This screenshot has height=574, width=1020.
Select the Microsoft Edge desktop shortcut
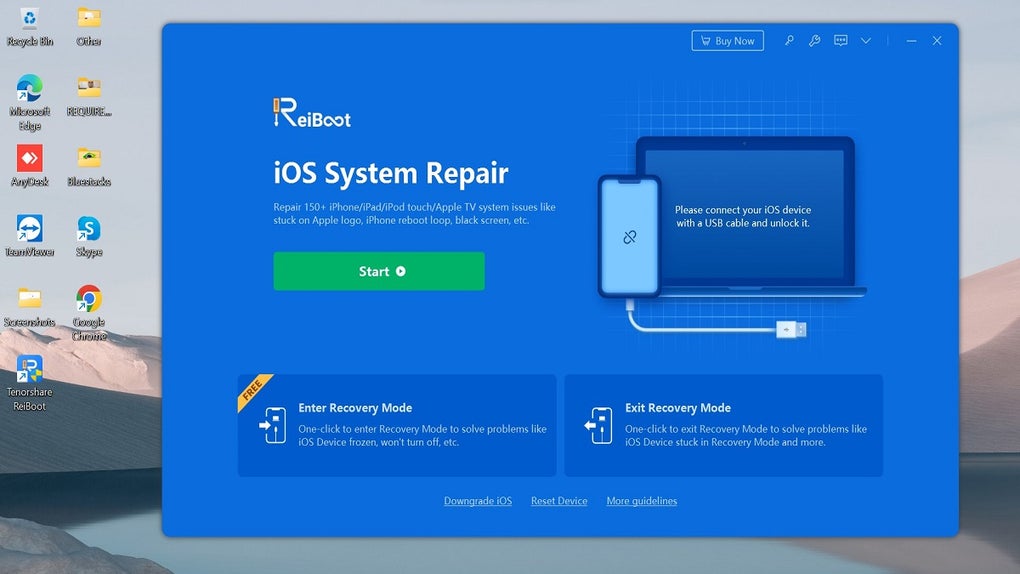pyautogui.click(x=29, y=103)
